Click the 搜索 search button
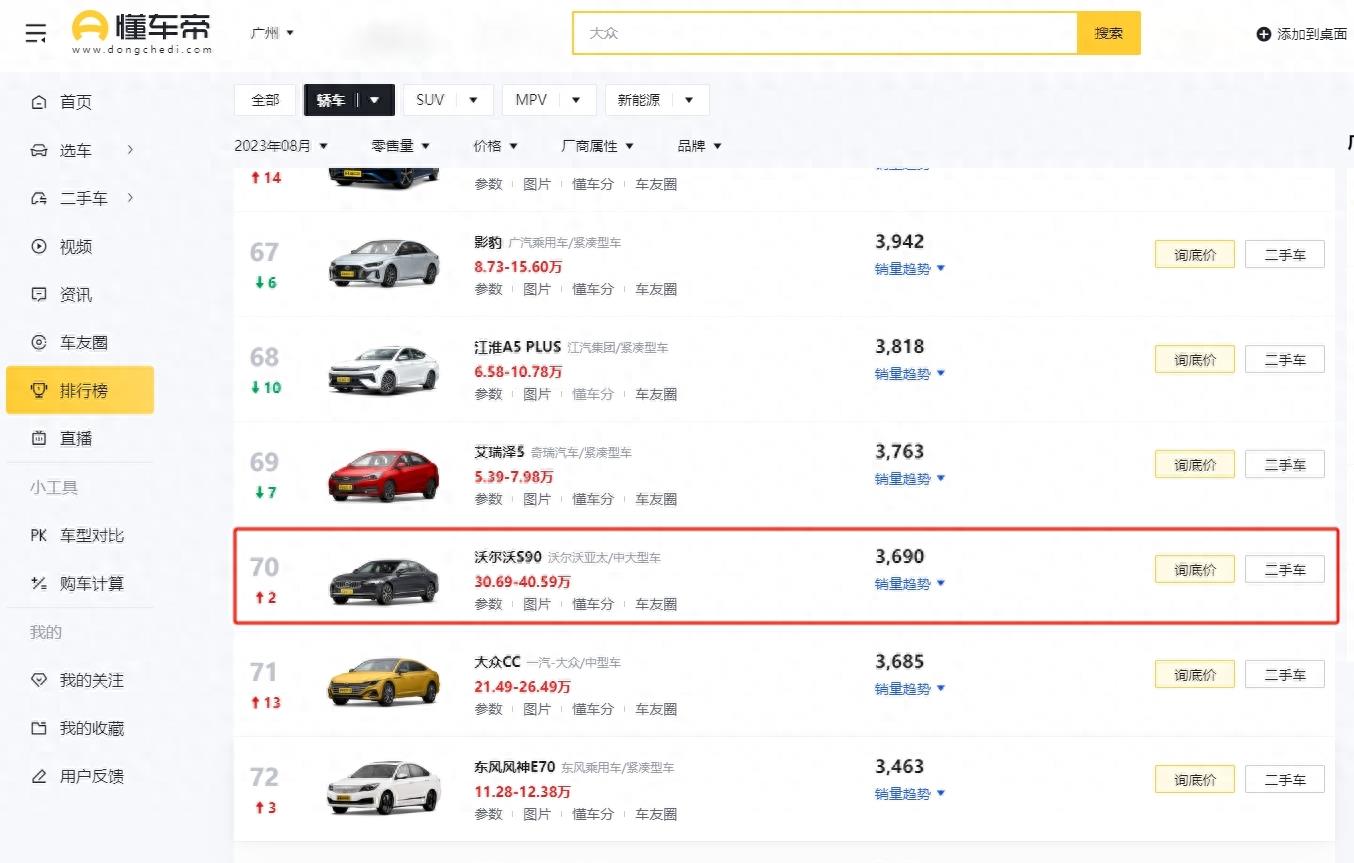Image resolution: width=1354 pixels, height=863 pixels. click(x=1108, y=33)
